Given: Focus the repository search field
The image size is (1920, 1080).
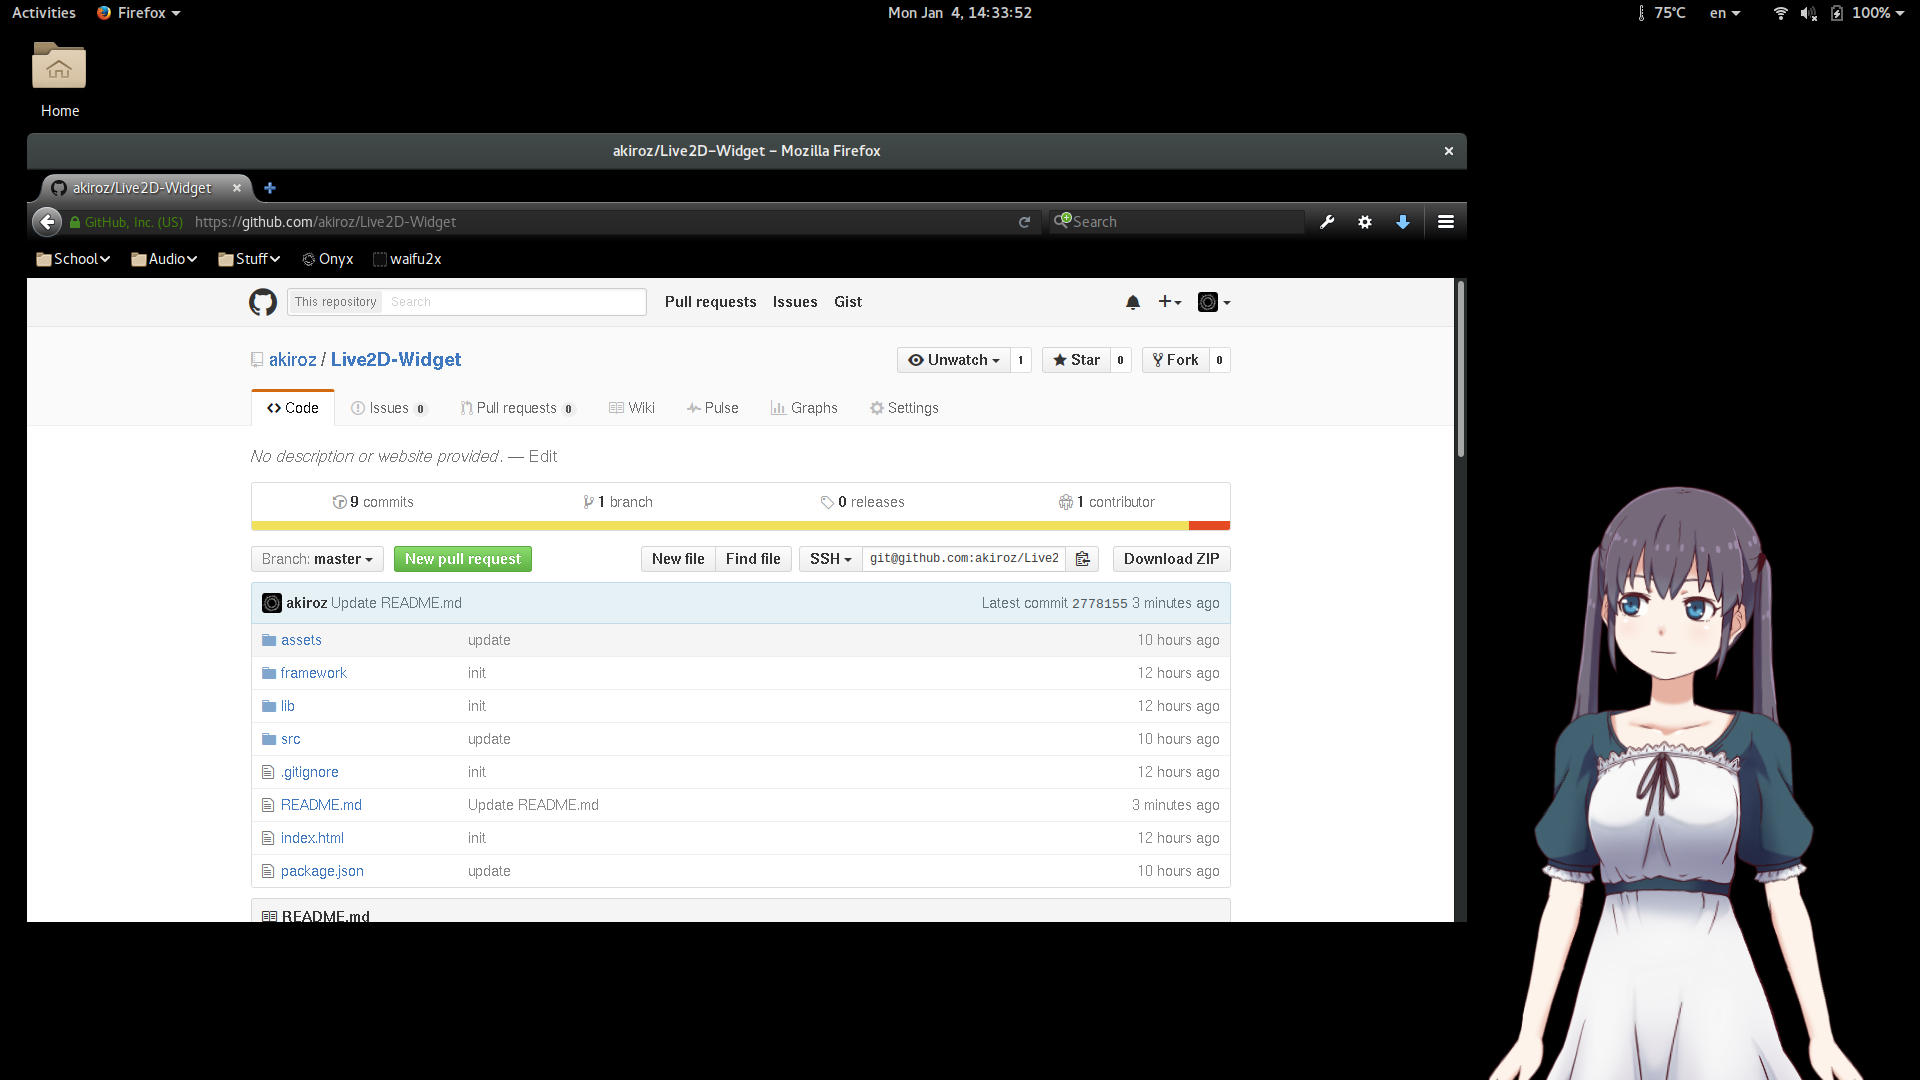Looking at the screenshot, I should tap(514, 302).
